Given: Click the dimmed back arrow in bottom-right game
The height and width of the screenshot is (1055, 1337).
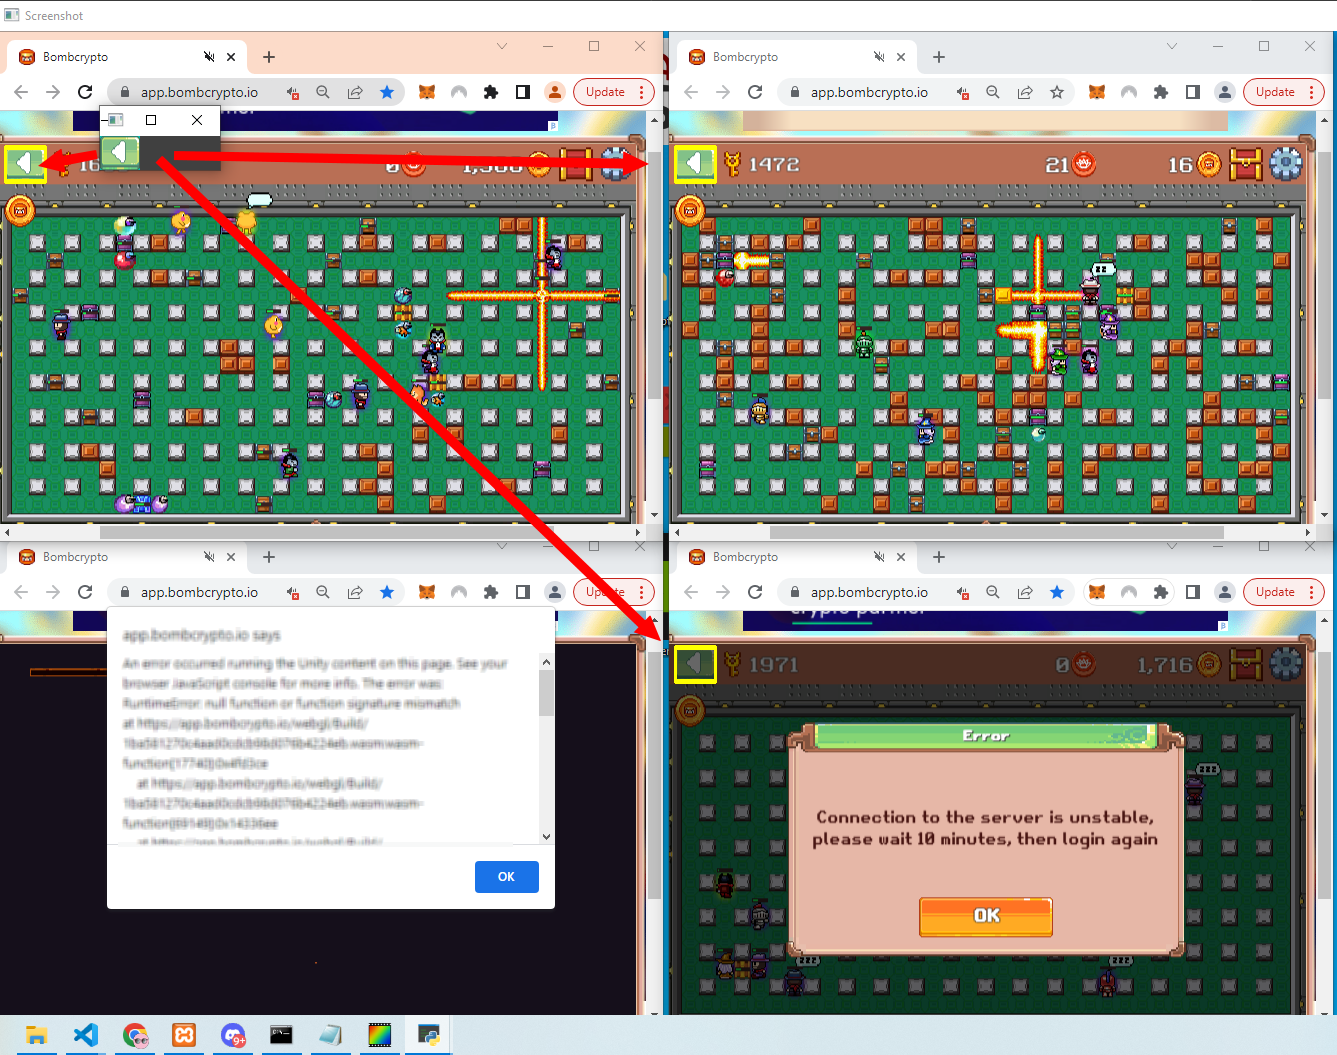Looking at the screenshot, I should [694, 664].
